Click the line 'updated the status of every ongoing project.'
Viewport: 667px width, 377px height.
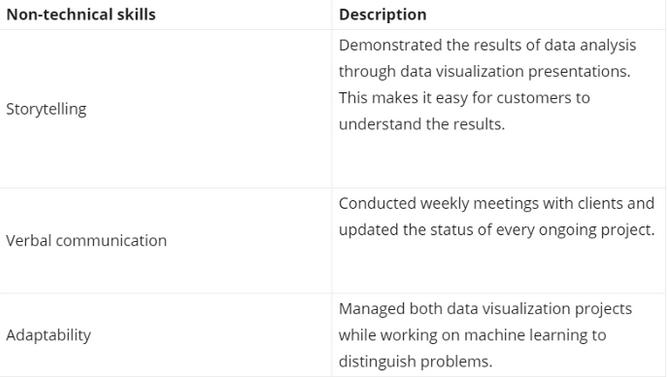coord(497,230)
